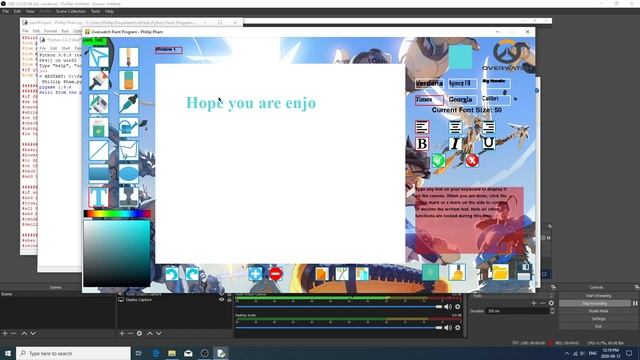Screen dimensions: 640x360
Task: Select the watering can tool
Action: tap(129, 127)
